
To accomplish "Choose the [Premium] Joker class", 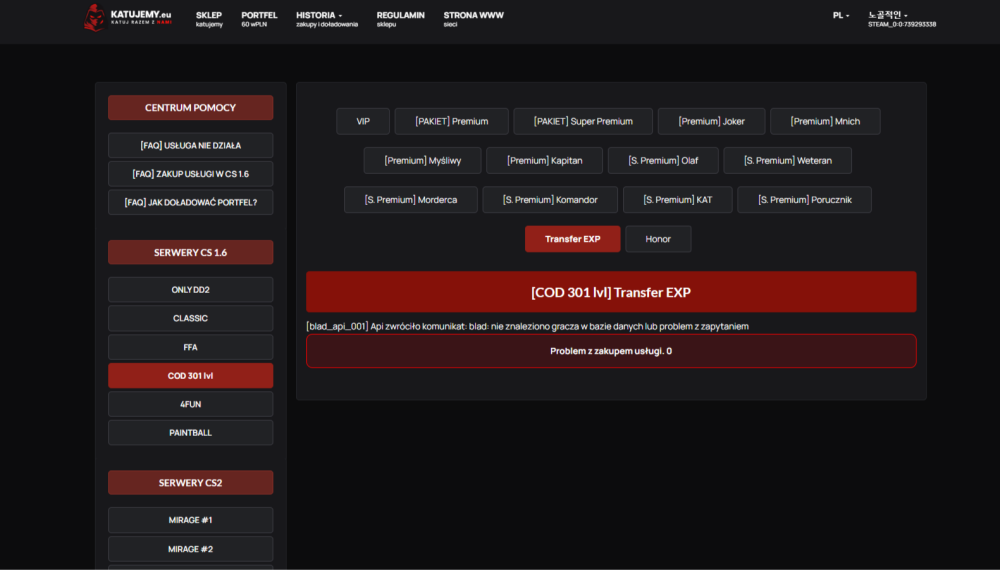I will click(x=711, y=121).
